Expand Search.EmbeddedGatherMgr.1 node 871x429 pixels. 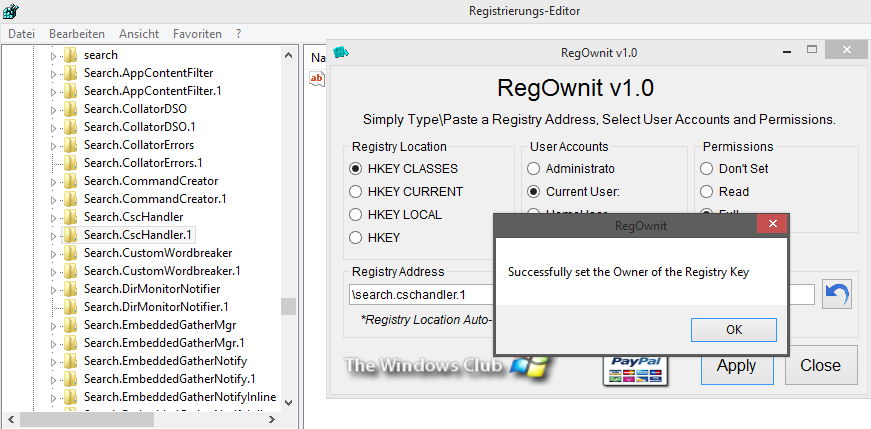(53, 343)
